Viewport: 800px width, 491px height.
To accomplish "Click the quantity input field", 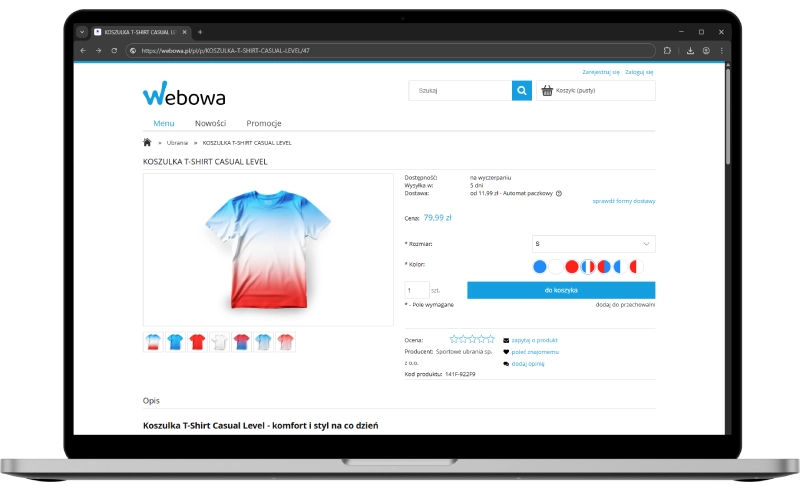I will point(417,290).
